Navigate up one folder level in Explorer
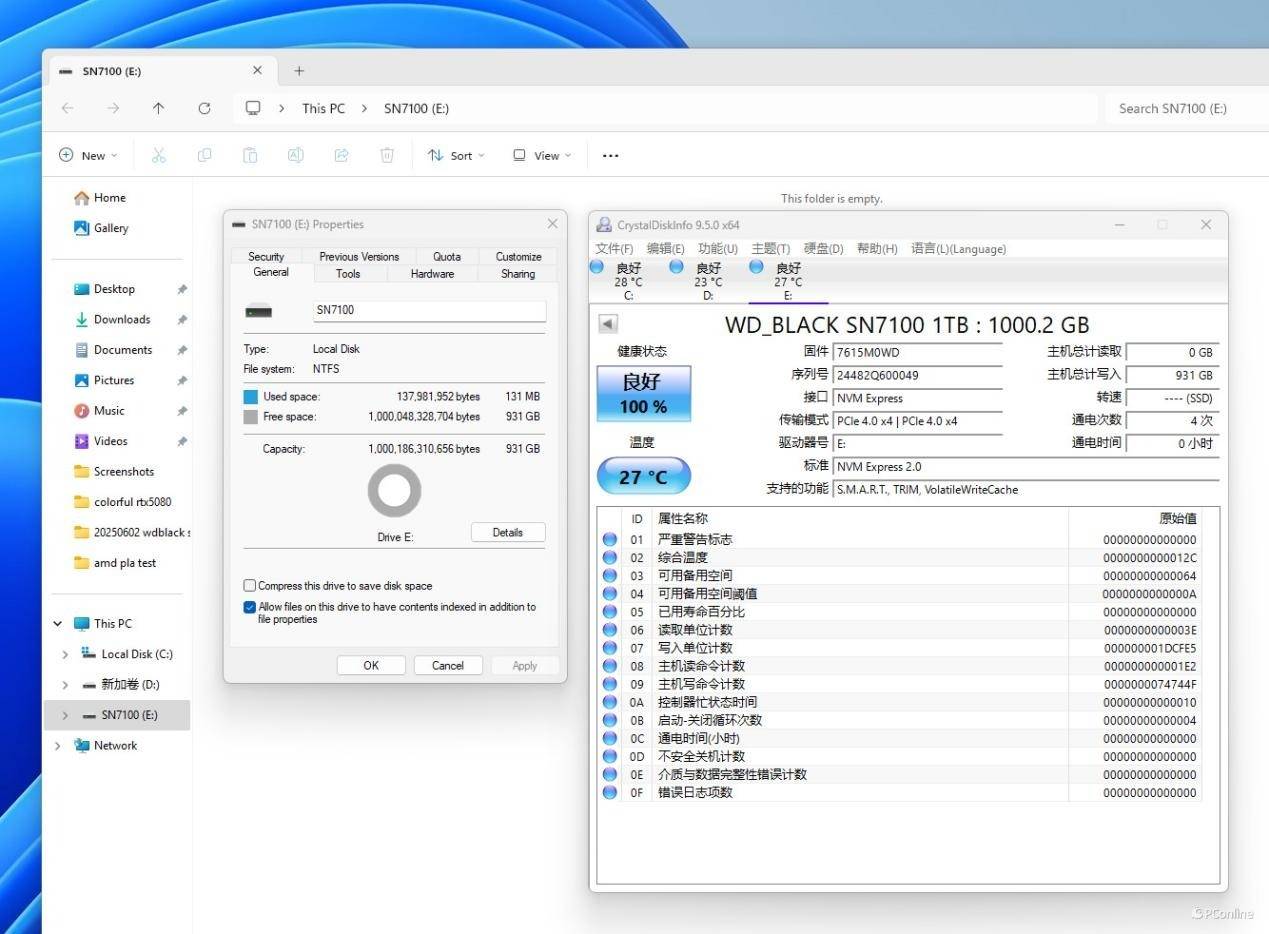The height and width of the screenshot is (934, 1269). (x=158, y=108)
